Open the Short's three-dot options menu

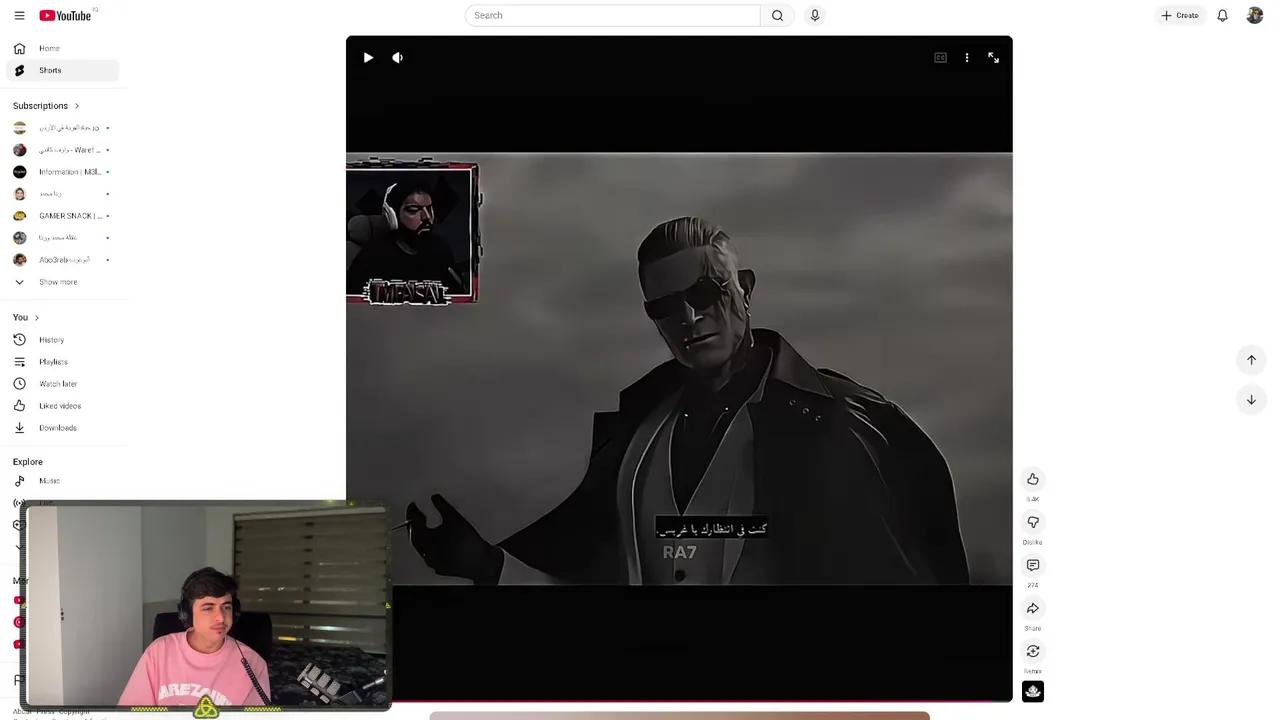click(x=967, y=57)
